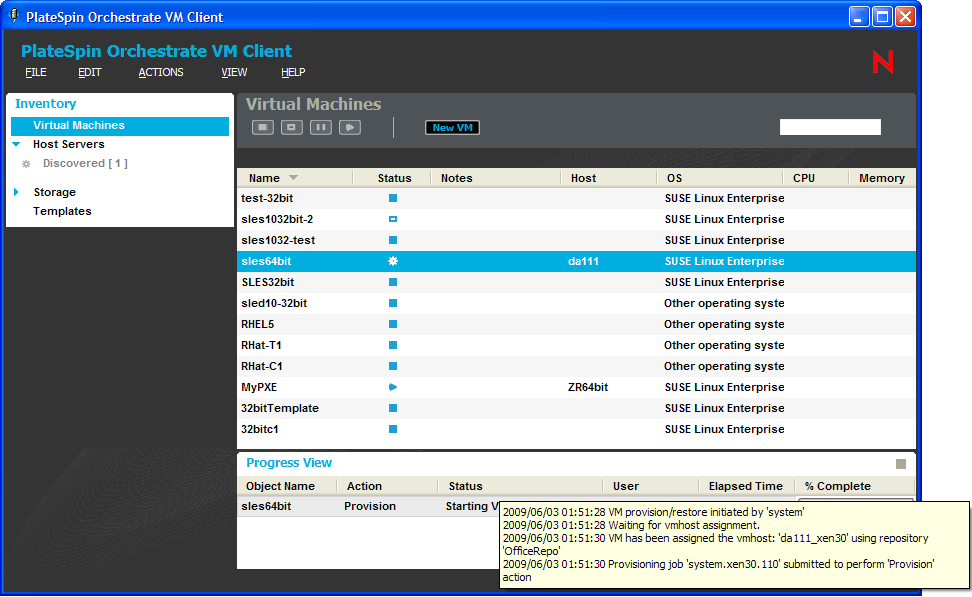Click the running play status icon of MyPXE
The width and height of the screenshot is (972, 597).
point(393,387)
